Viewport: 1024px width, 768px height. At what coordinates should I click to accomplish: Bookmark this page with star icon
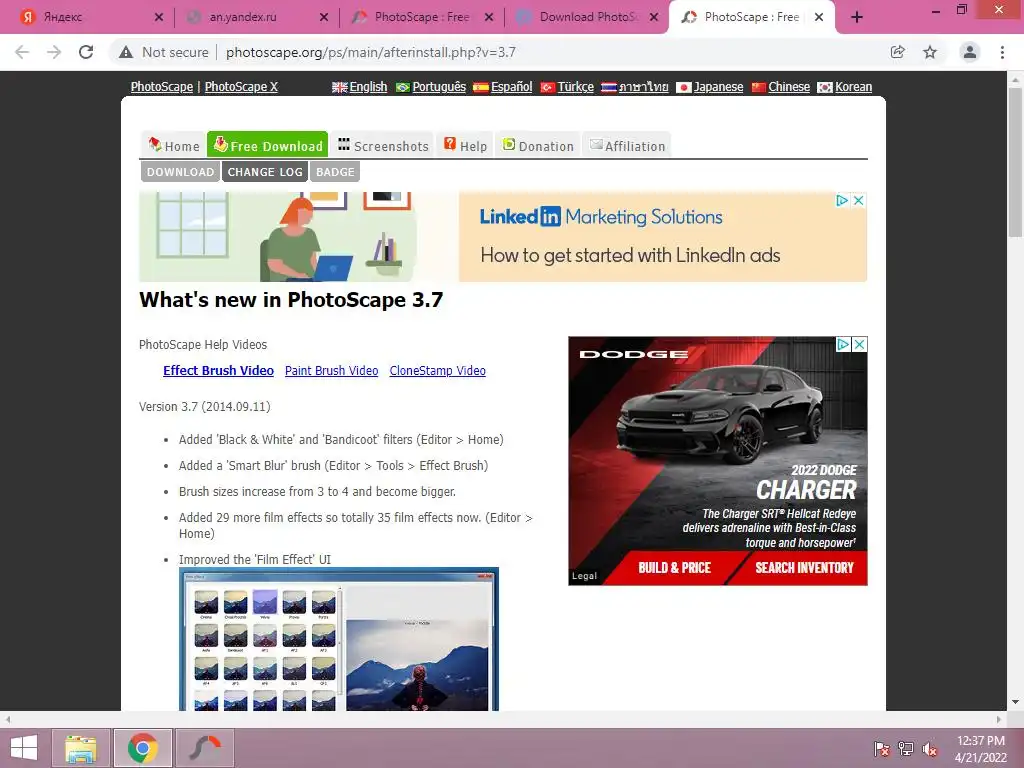point(930,52)
